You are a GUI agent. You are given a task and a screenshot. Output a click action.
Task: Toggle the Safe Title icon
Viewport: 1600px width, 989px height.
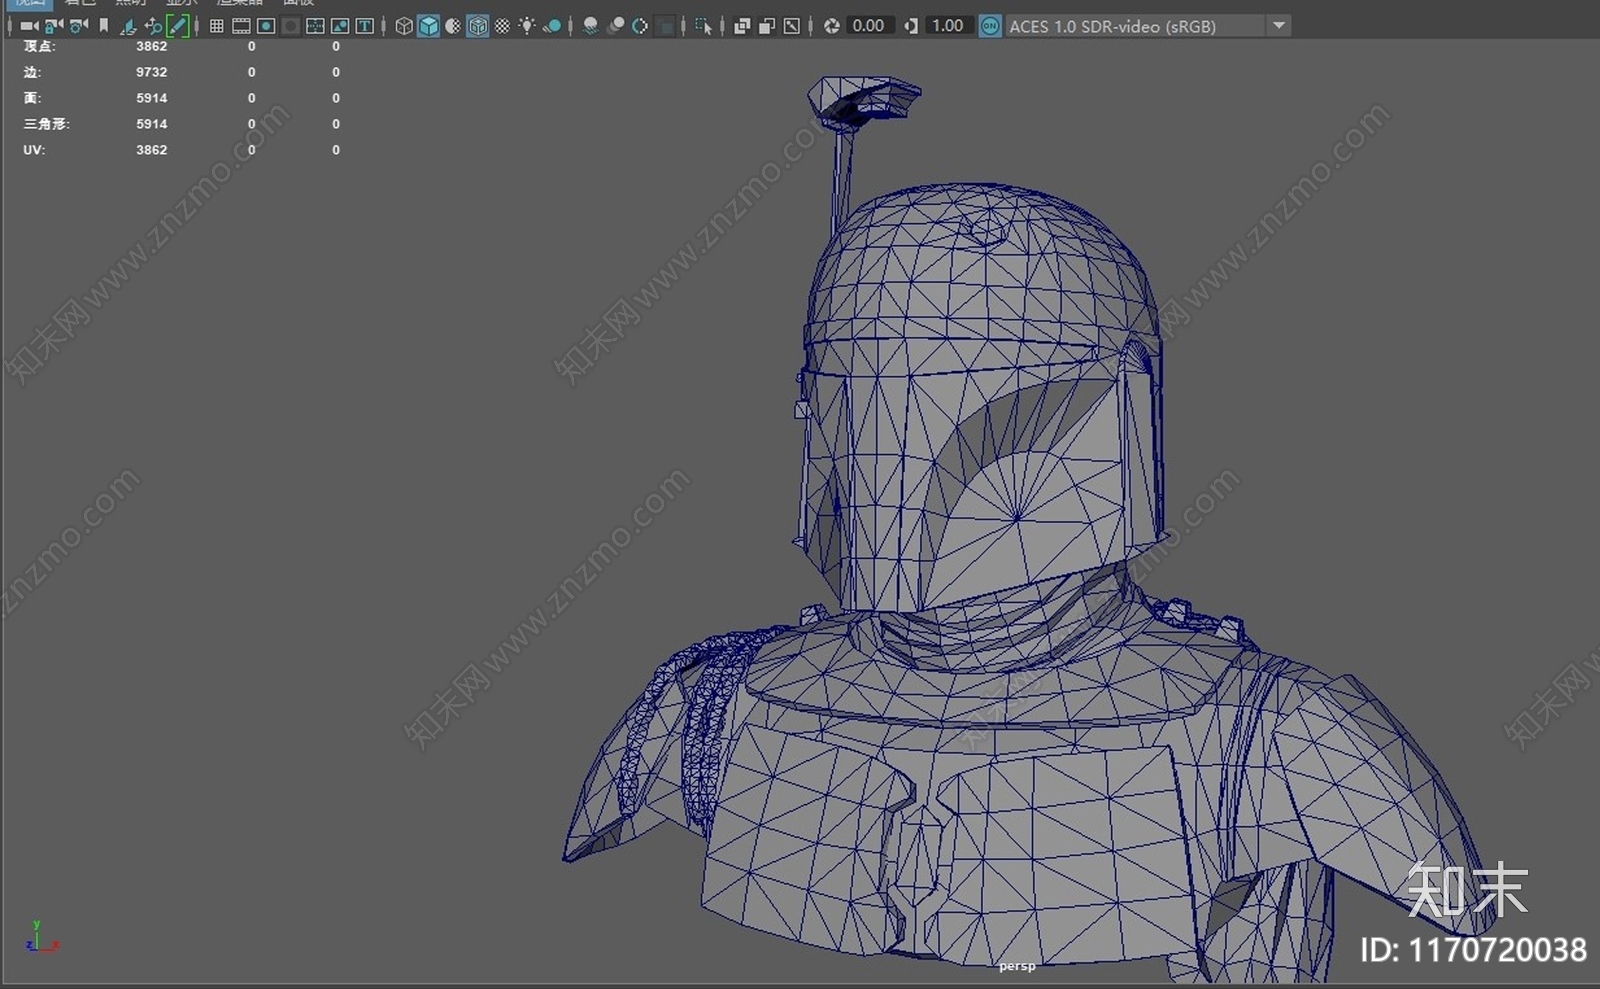click(364, 26)
